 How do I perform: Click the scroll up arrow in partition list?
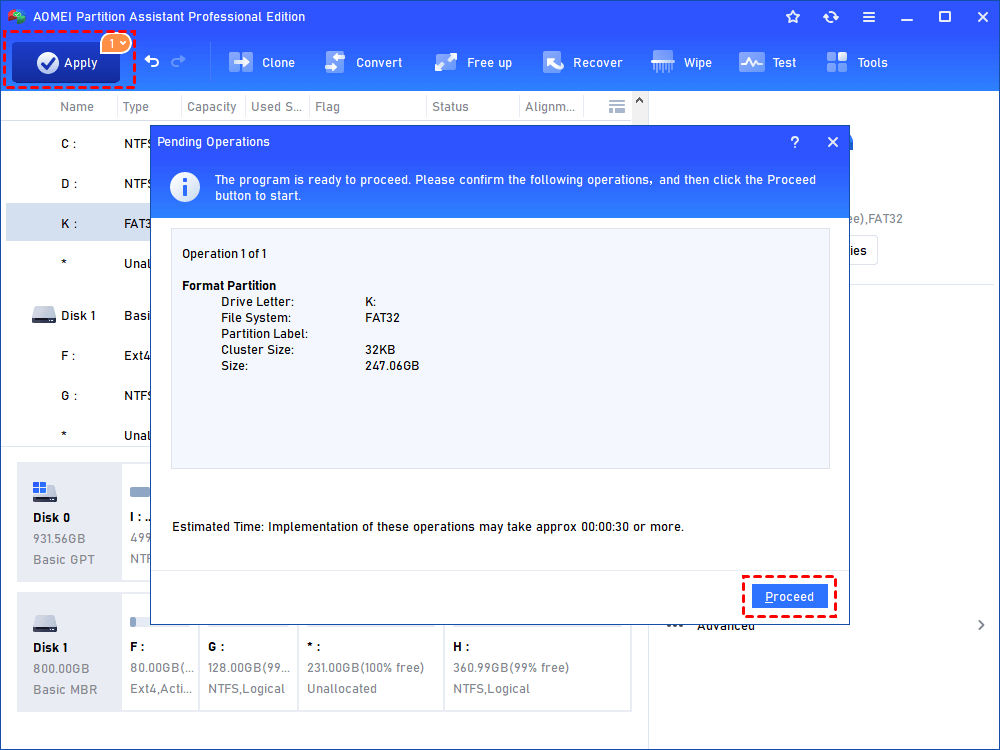pos(640,101)
